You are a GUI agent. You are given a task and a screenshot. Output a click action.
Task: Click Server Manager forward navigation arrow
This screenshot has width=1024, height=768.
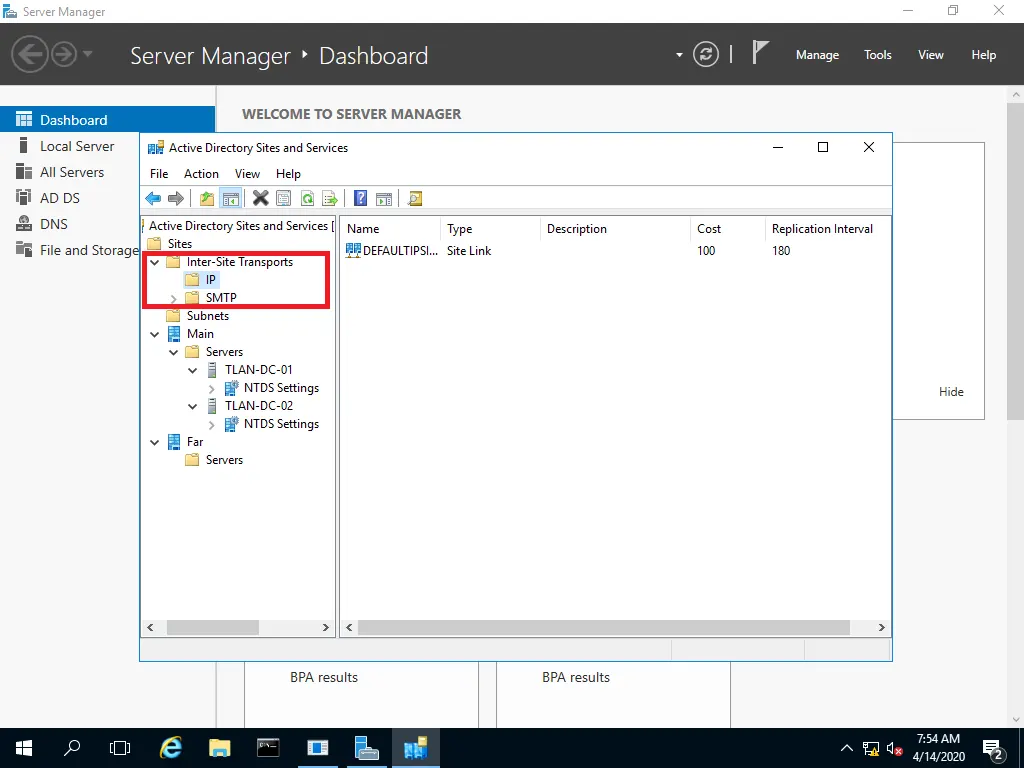pyautogui.click(x=64, y=54)
